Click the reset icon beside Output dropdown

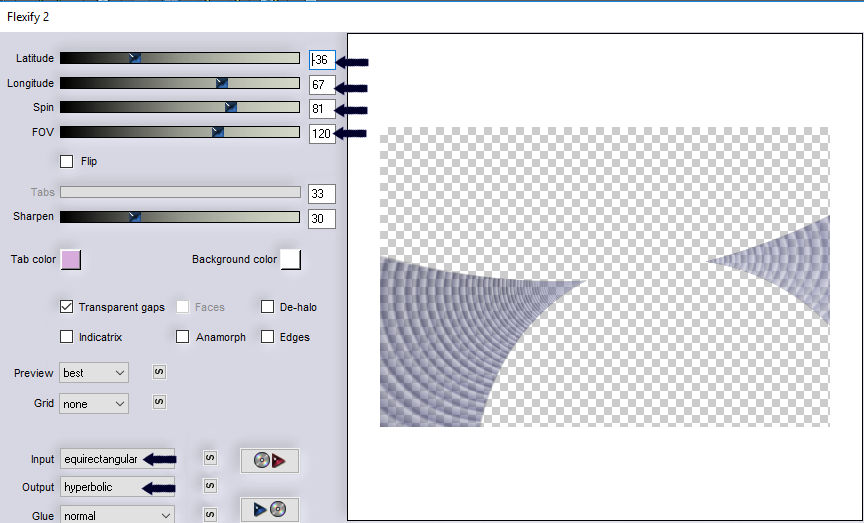[210, 486]
